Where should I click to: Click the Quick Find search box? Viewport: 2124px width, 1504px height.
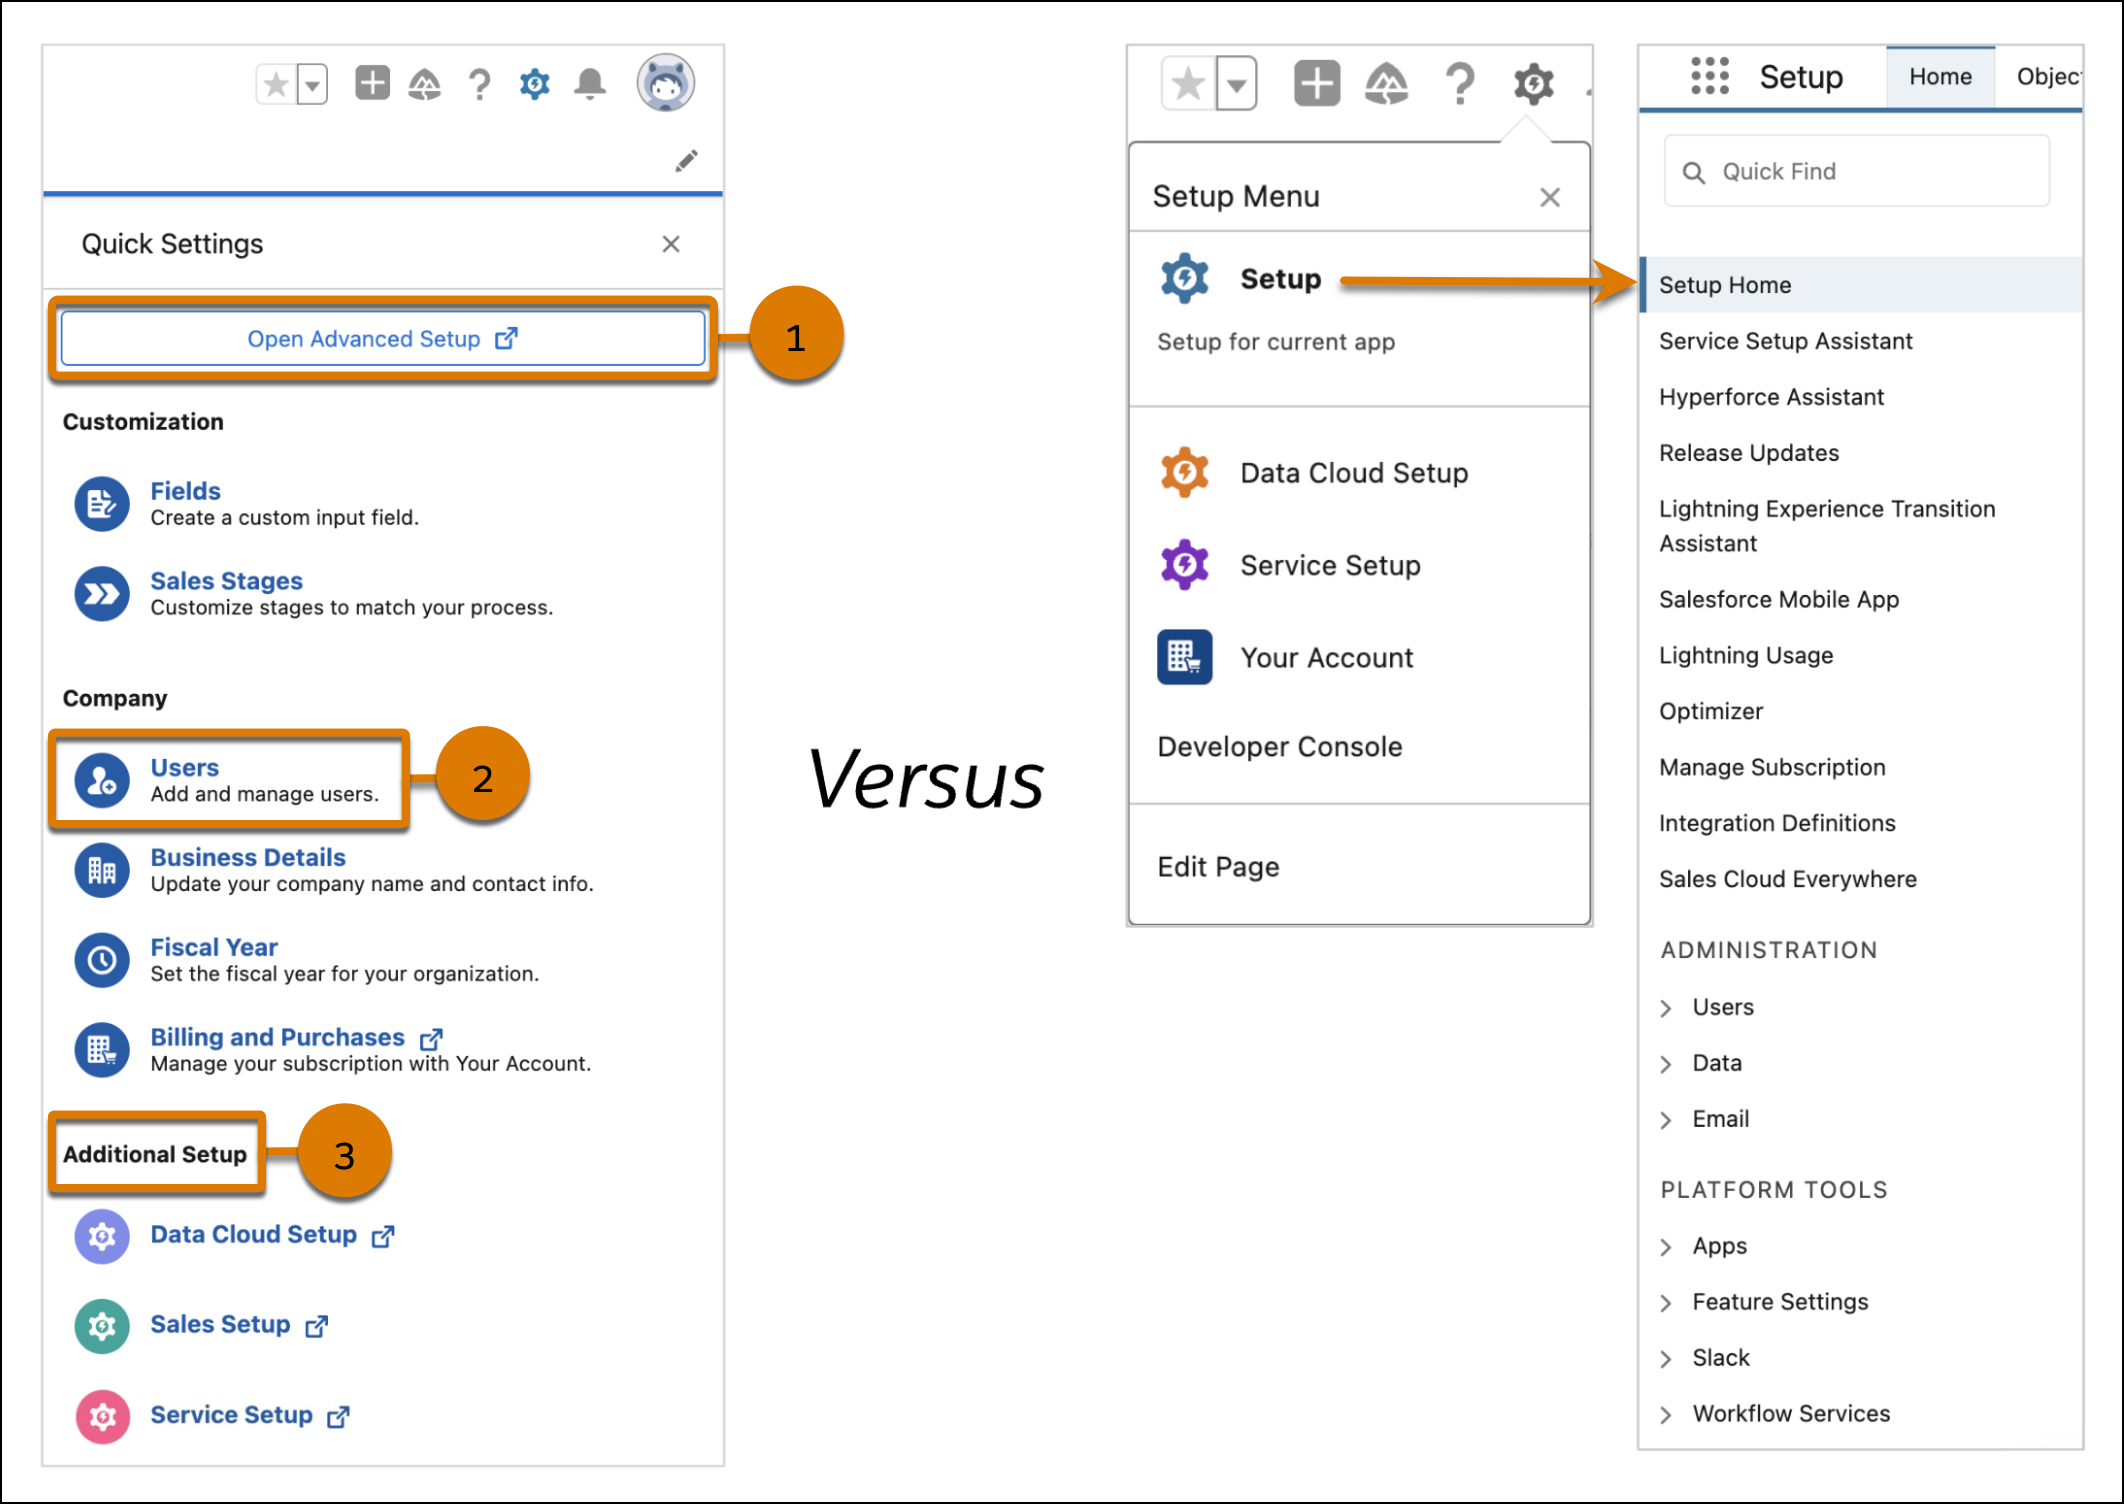(1857, 172)
